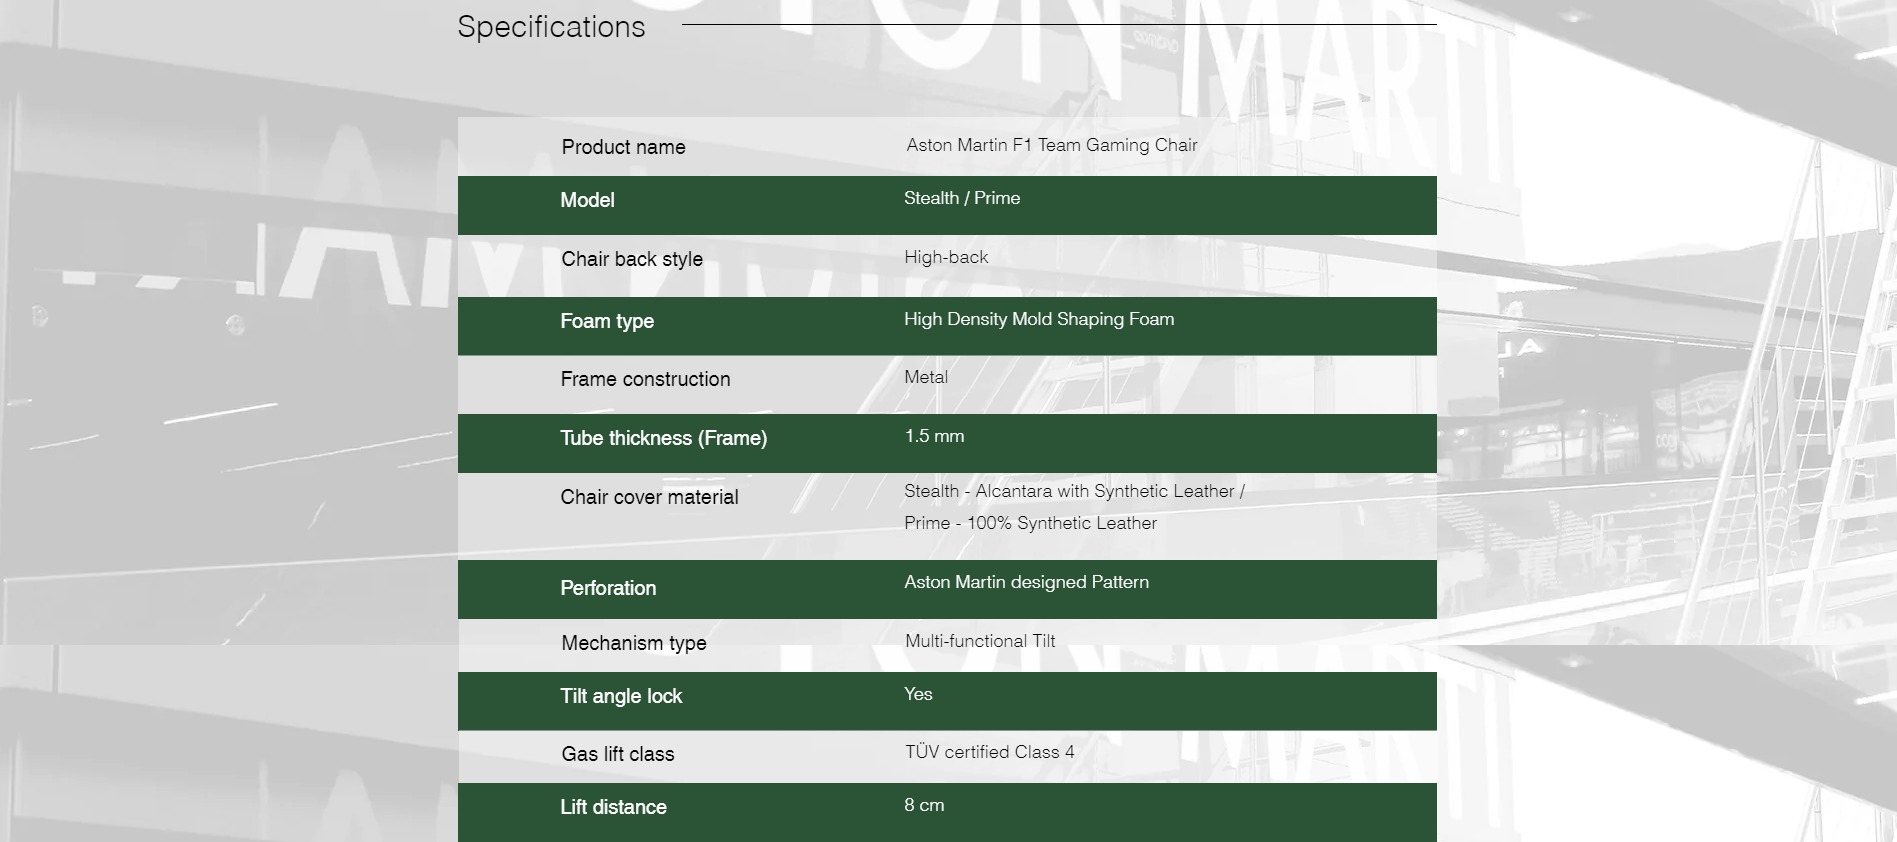Click the Model row label
1897x842 pixels.
pyautogui.click(x=587, y=200)
